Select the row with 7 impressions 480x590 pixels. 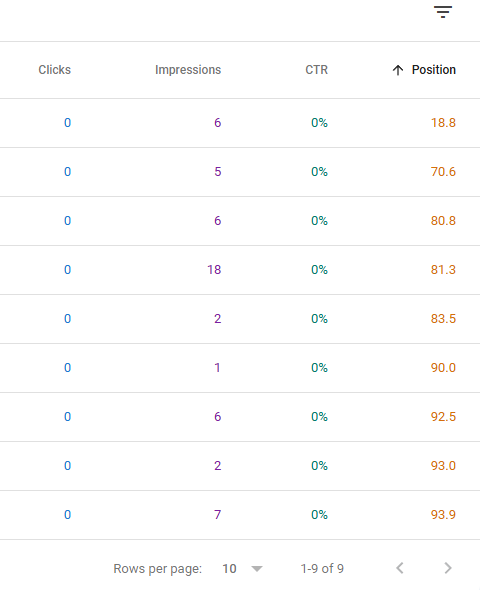coord(240,515)
